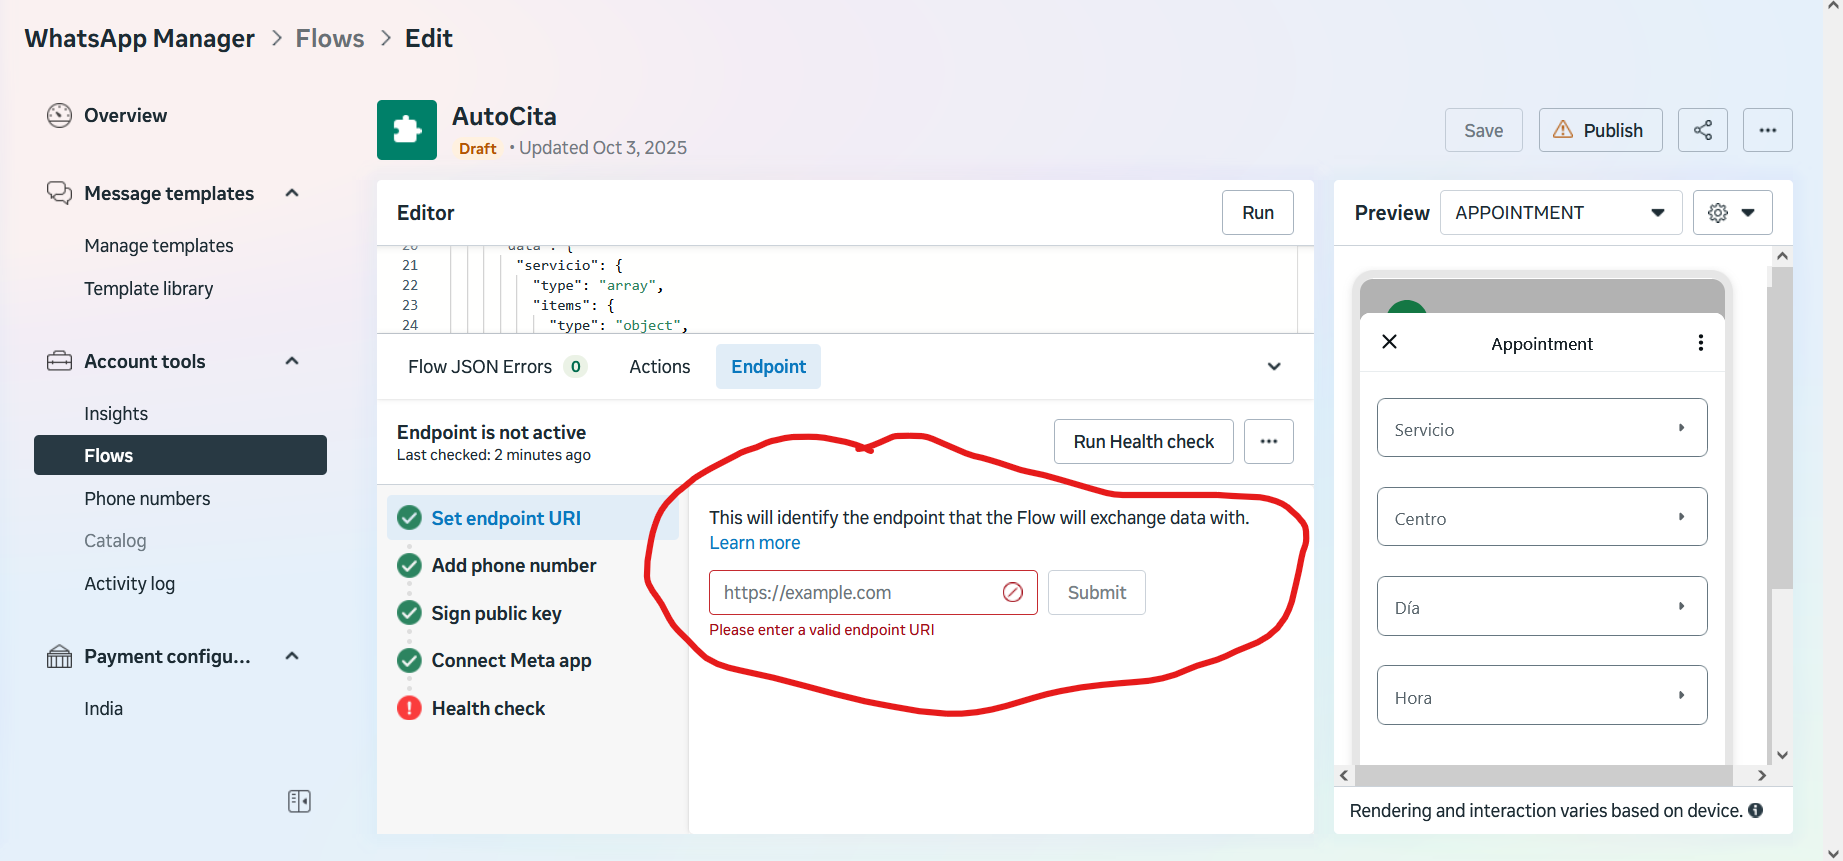Collapse the Message templates section
This screenshot has height=861, width=1843.
(292, 193)
